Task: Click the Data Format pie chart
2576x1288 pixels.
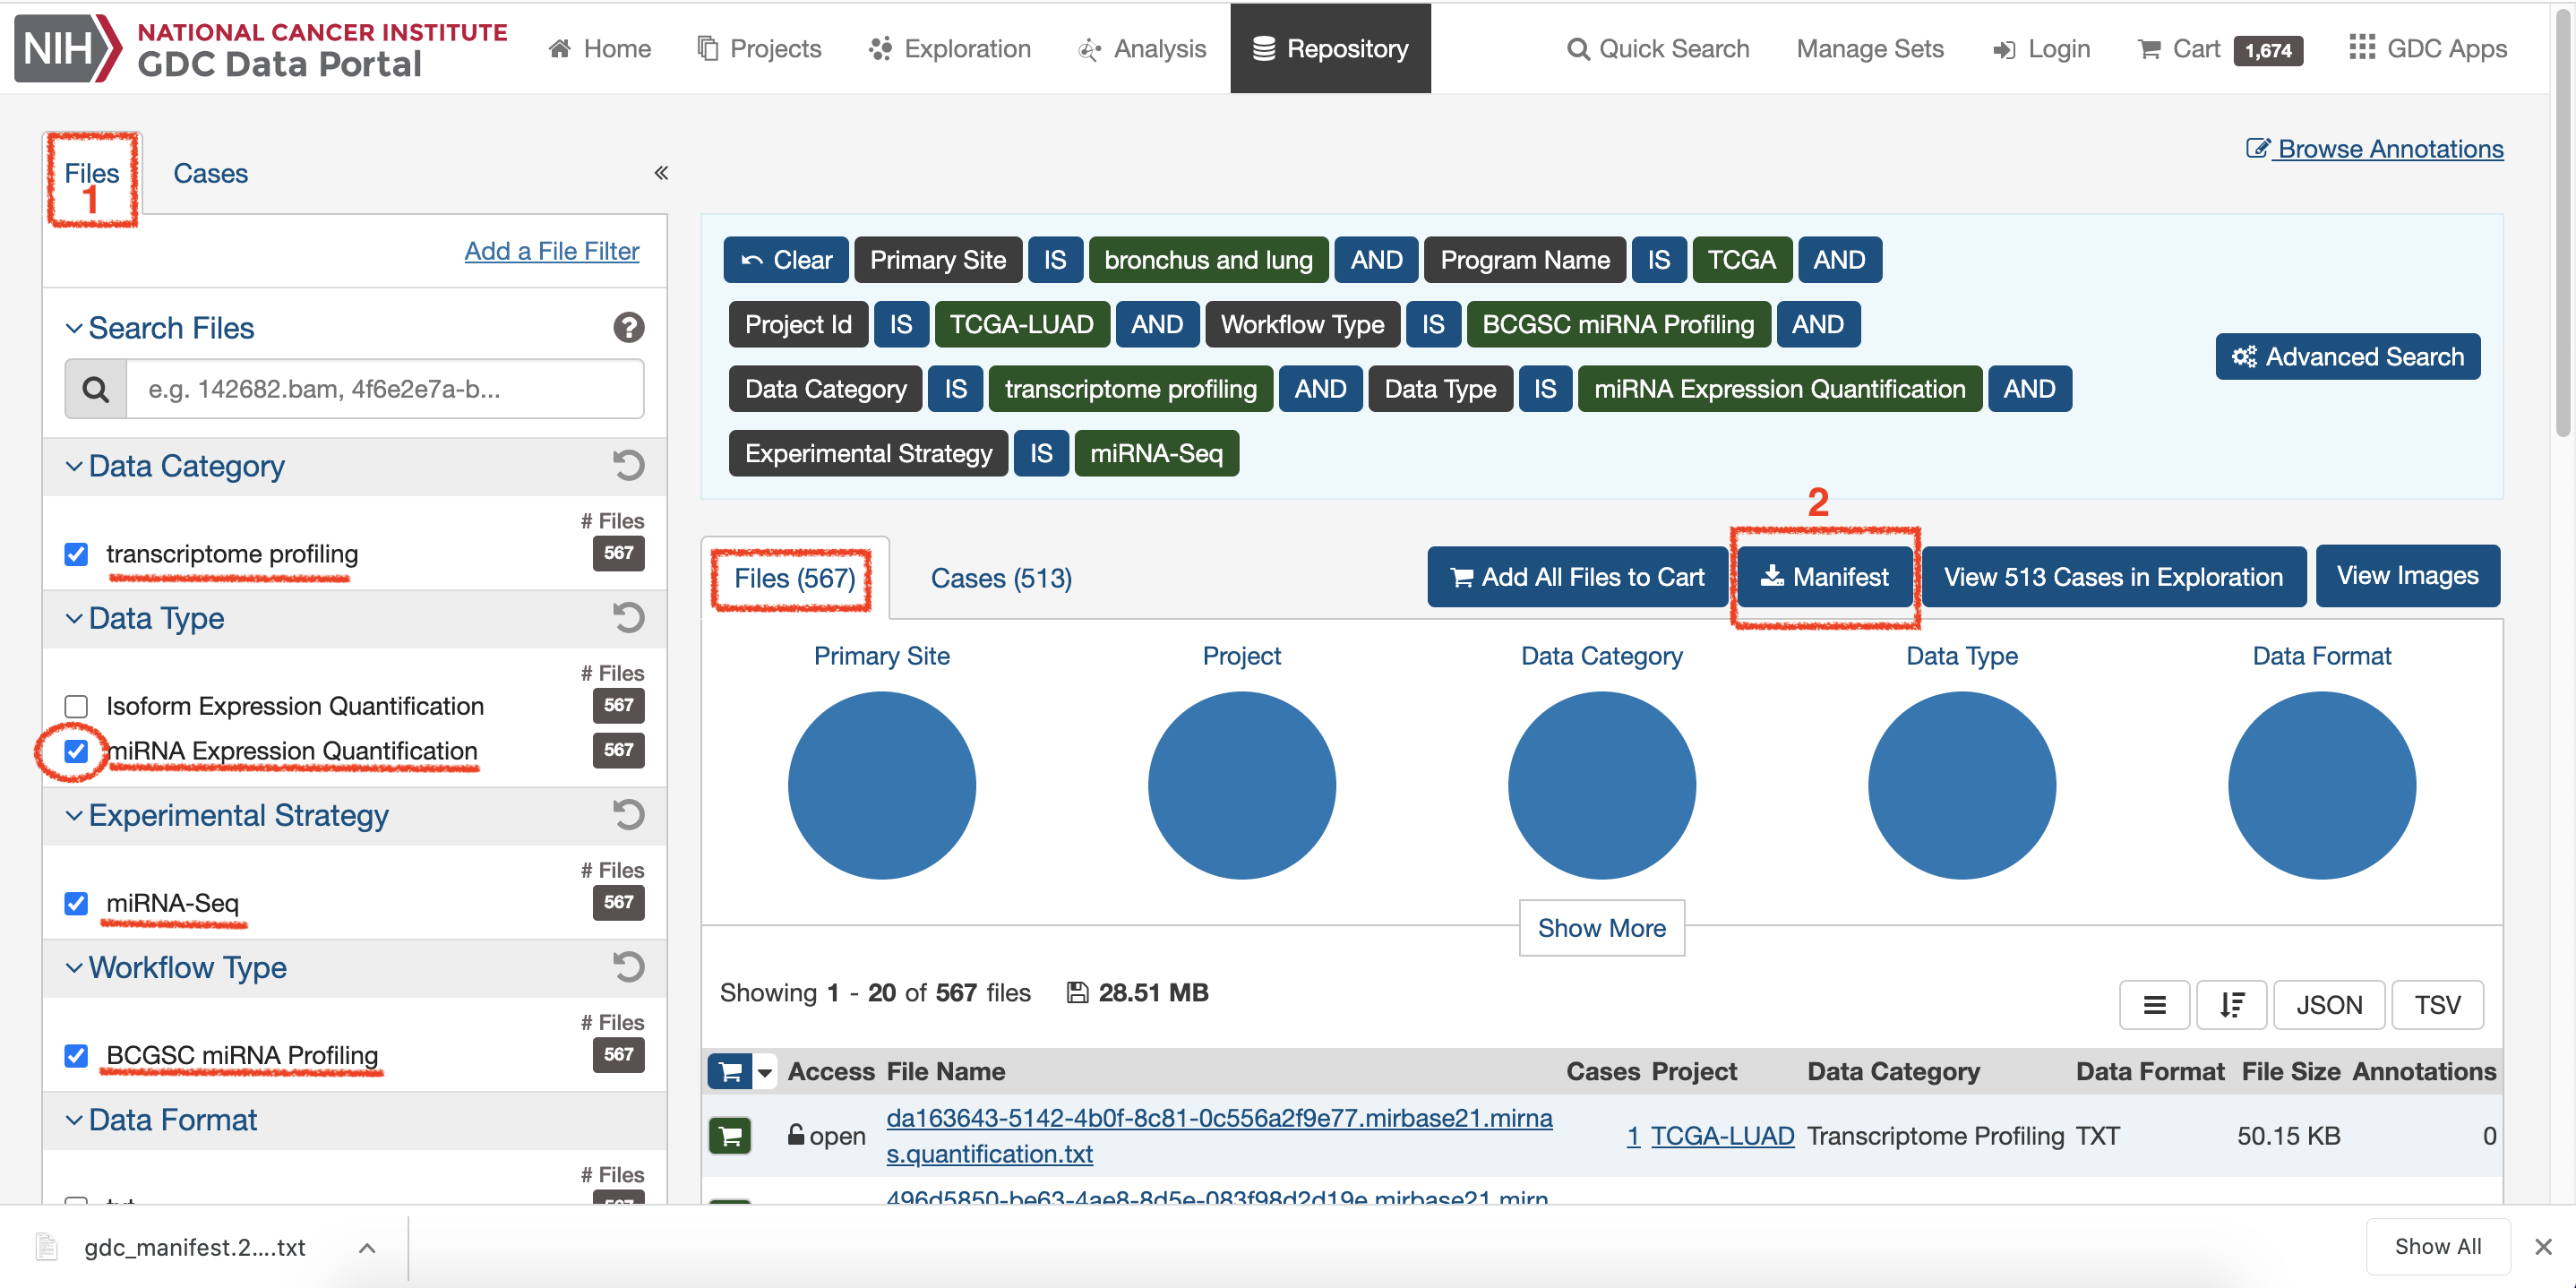Action: tap(2321, 785)
